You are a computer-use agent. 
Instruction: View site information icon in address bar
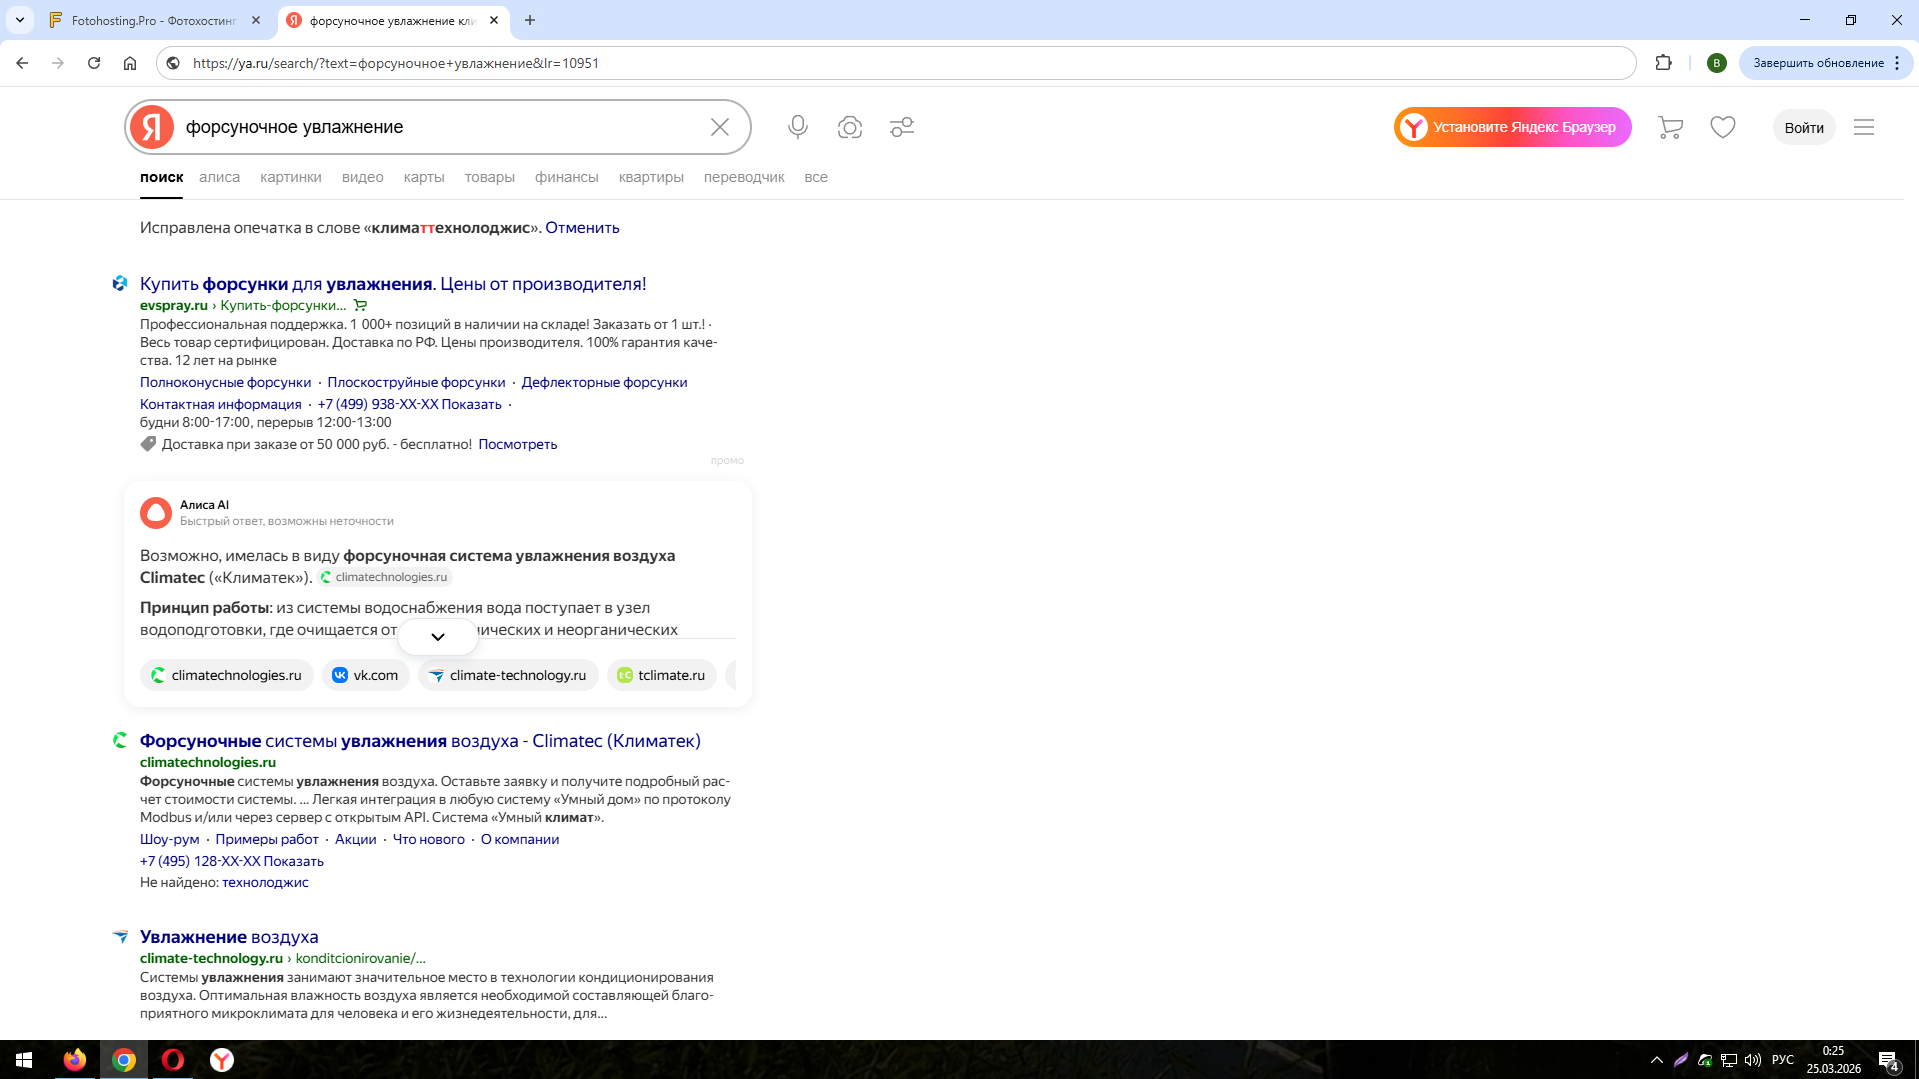(173, 63)
